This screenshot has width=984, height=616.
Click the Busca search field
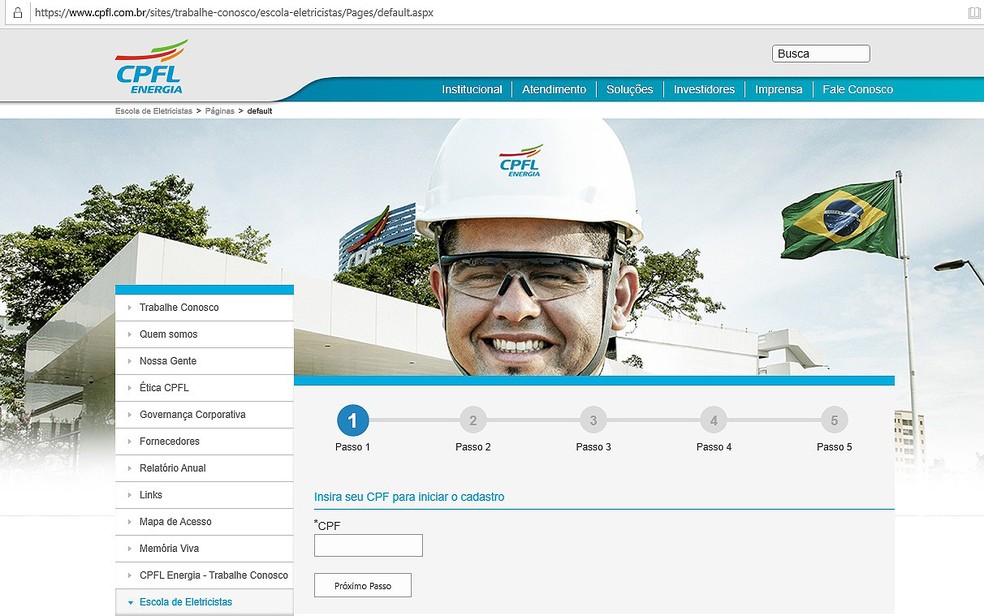821,54
